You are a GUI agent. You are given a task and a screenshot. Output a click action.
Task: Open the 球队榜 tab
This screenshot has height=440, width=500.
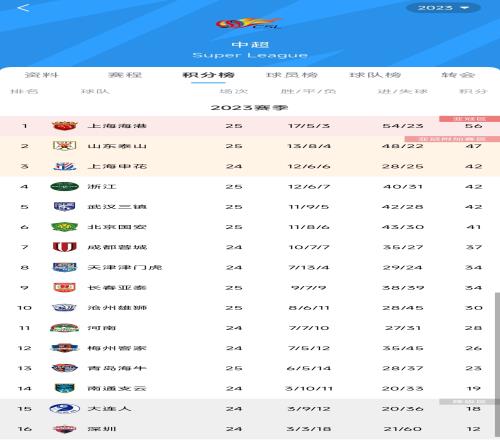375,75
